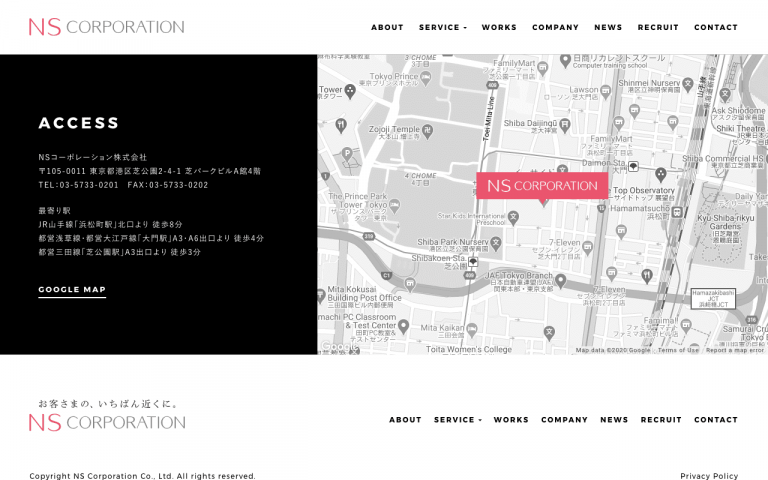Click the NS Corporation header logo
Image resolution: width=768 pixels, height=480 pixels.
107,27
